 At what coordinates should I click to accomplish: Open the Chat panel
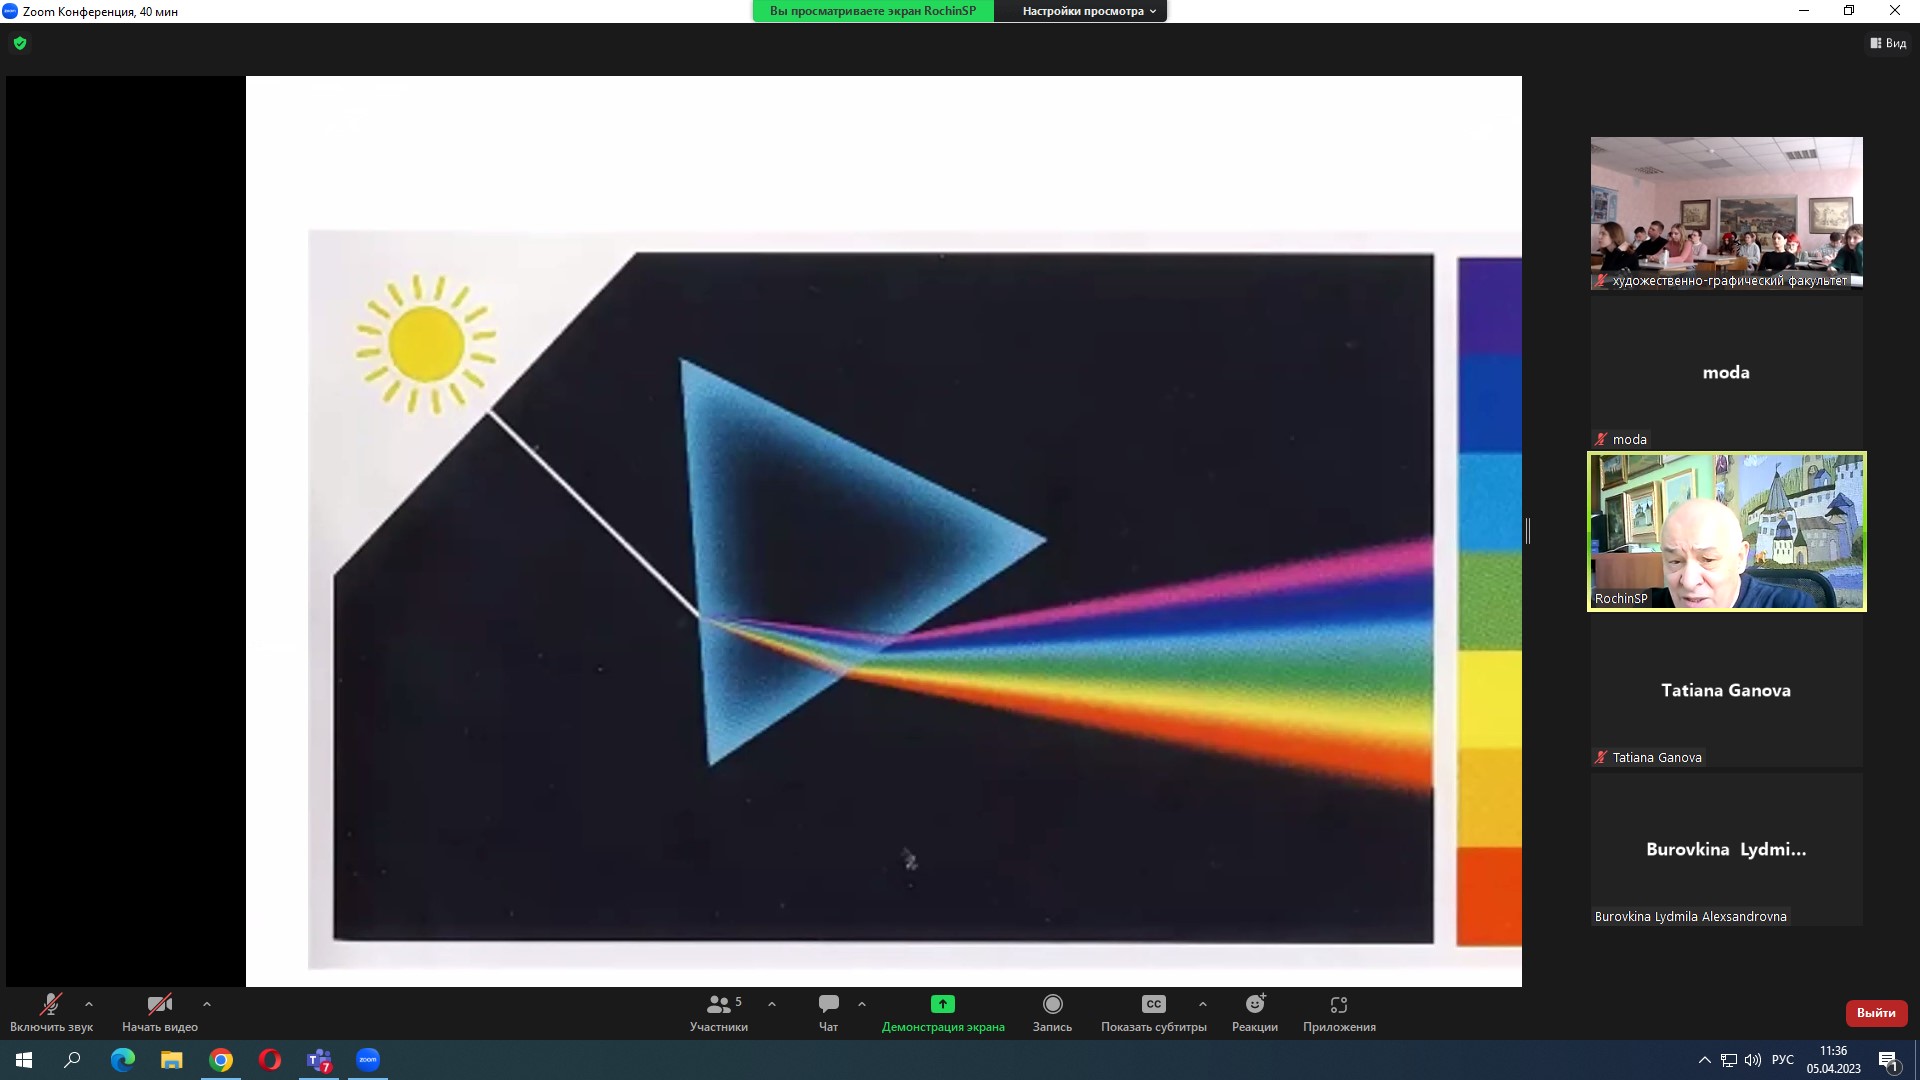(828, 1005)
